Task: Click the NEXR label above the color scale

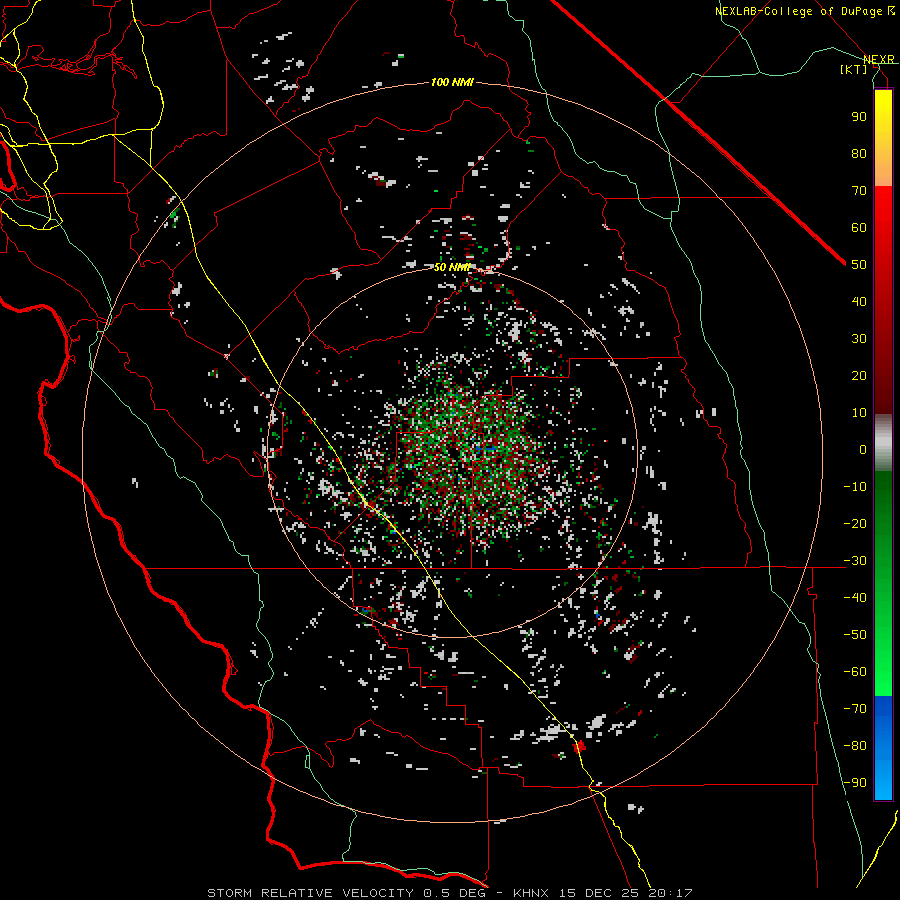Action: coord(879,59)
